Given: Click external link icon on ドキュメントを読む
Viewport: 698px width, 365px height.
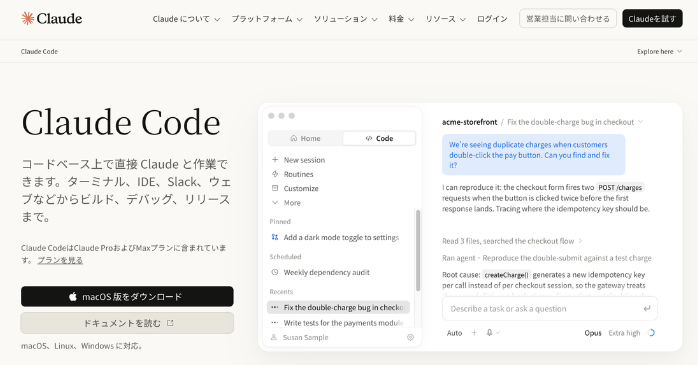Looking at the screenshot, I should pos(170,323).
